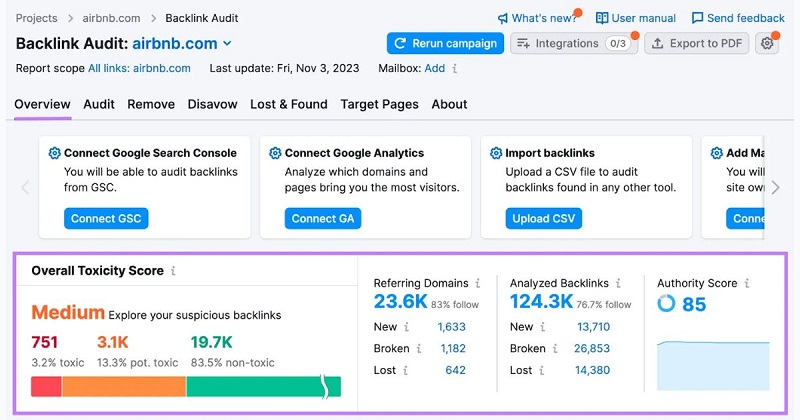Show previous cards with left carousel arrow

tap(25, 187)
